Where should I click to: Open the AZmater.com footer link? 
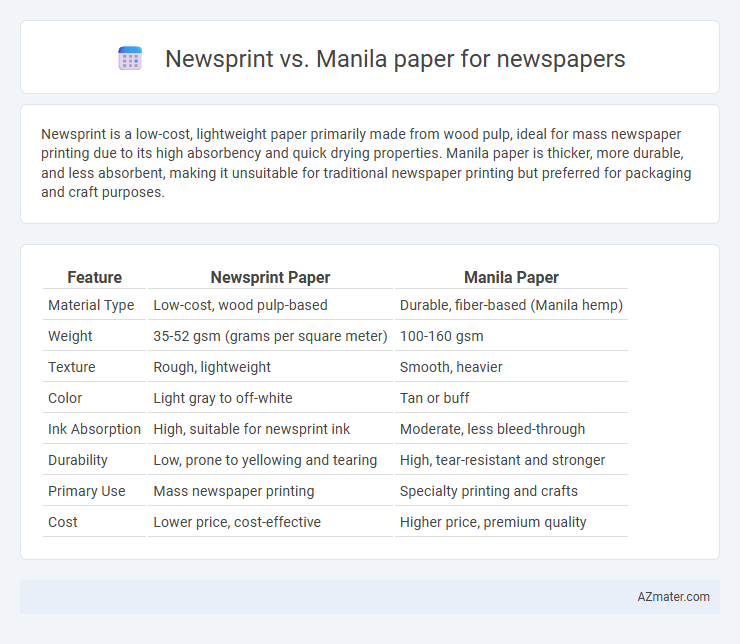pyautogui.click(x=673, y=596)
